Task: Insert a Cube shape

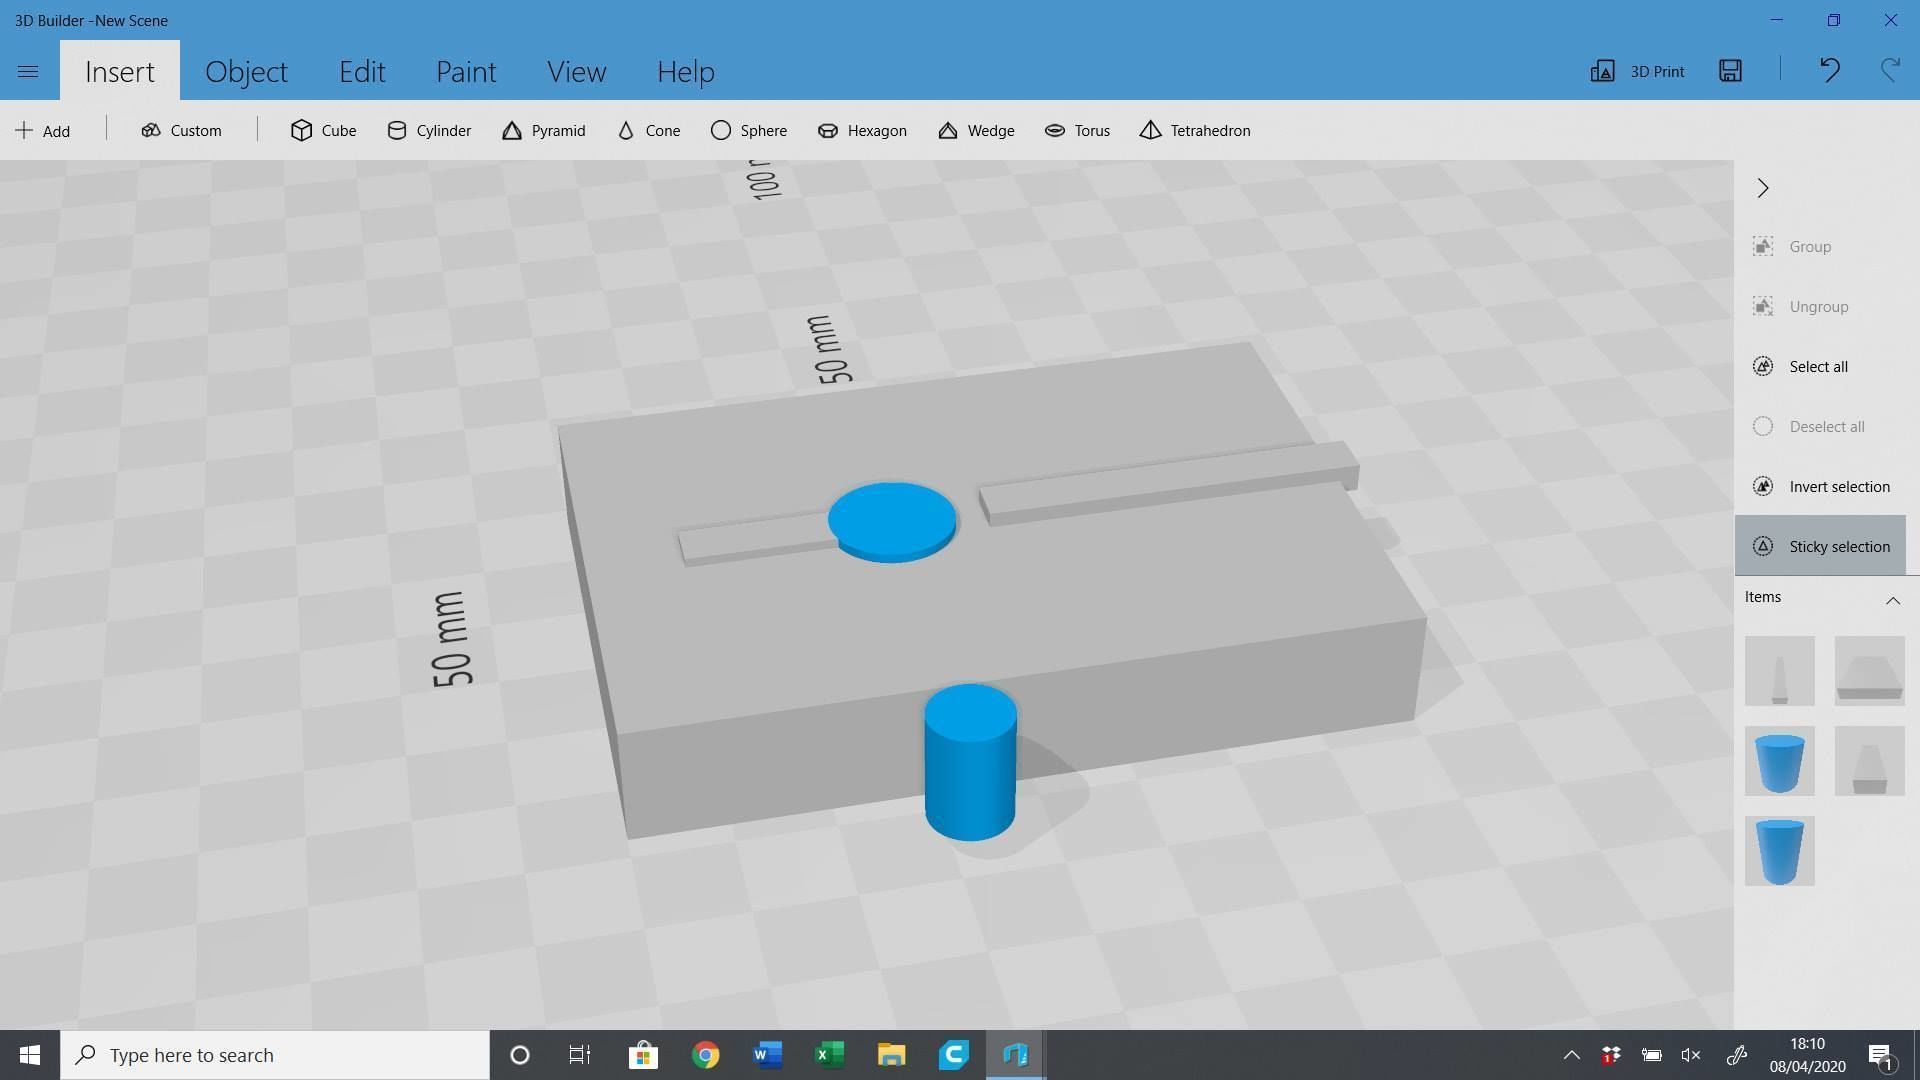Action: coord(322,130)
